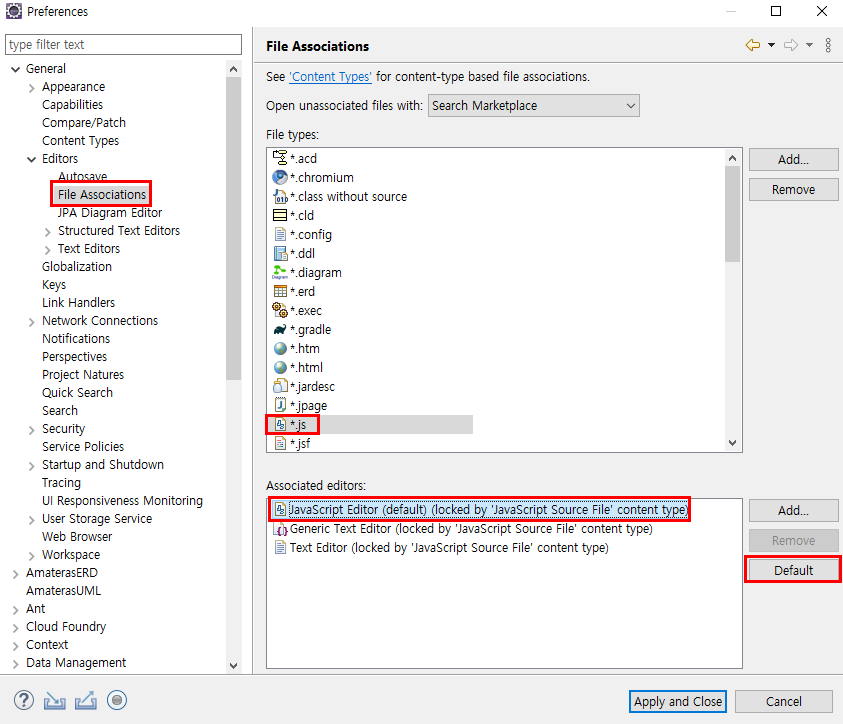Click Apply and Close
843x724 pixels.
pos(677,701)
